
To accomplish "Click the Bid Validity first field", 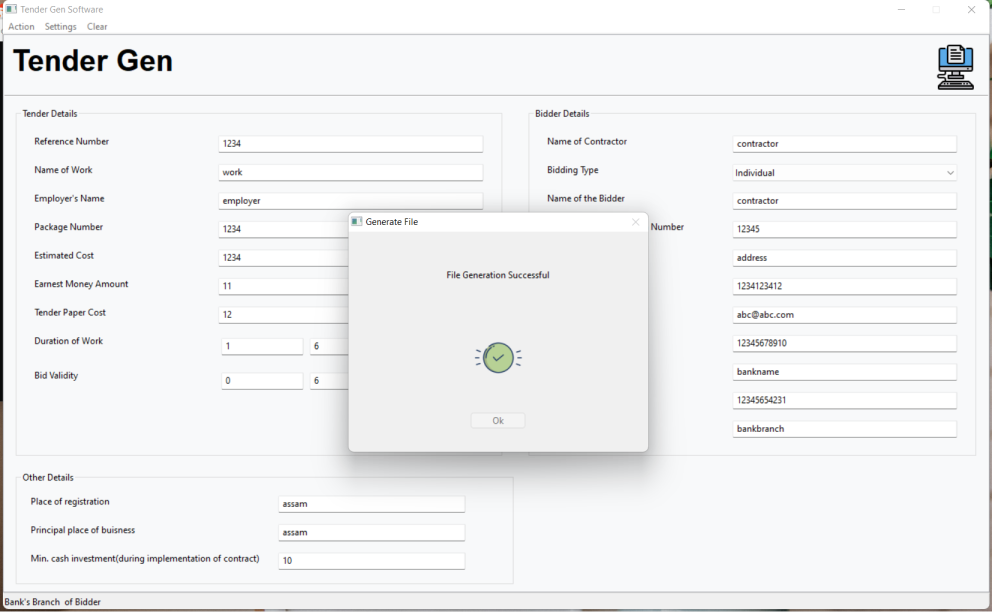I will click(x=262, y=380).
